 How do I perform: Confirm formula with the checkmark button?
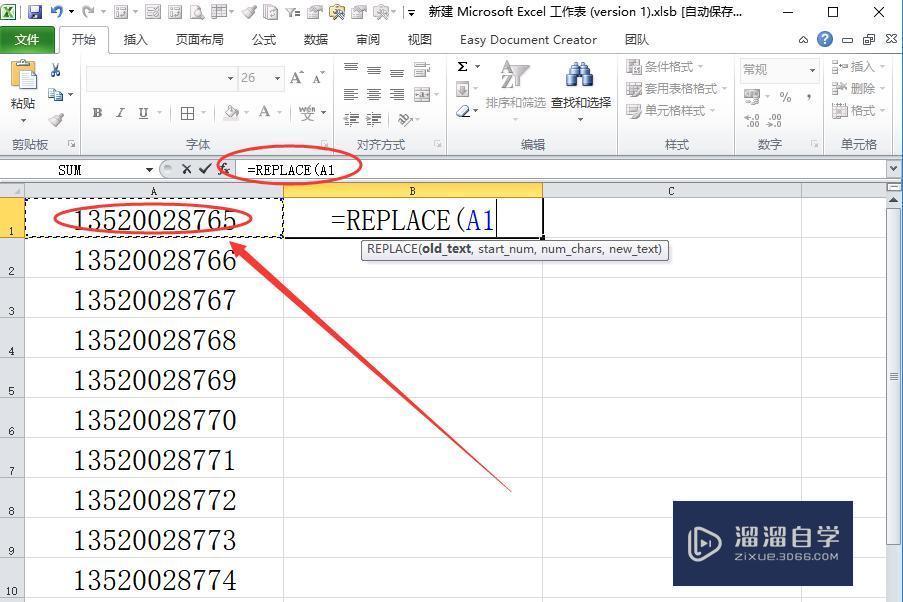click(x=204, y=167)
